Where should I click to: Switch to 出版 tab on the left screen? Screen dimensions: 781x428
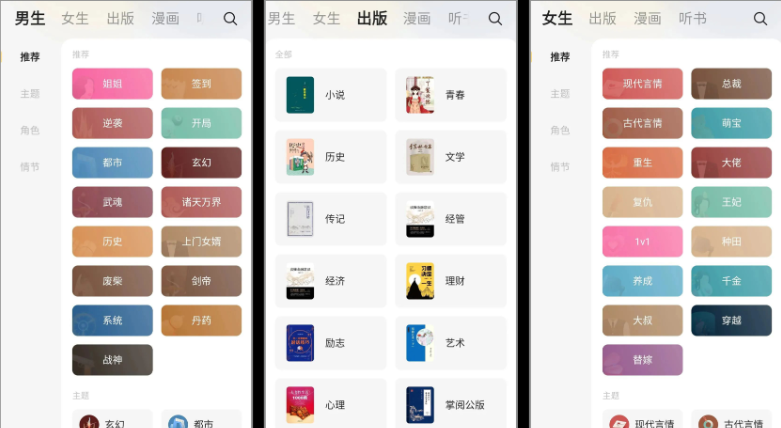point(121,19)
